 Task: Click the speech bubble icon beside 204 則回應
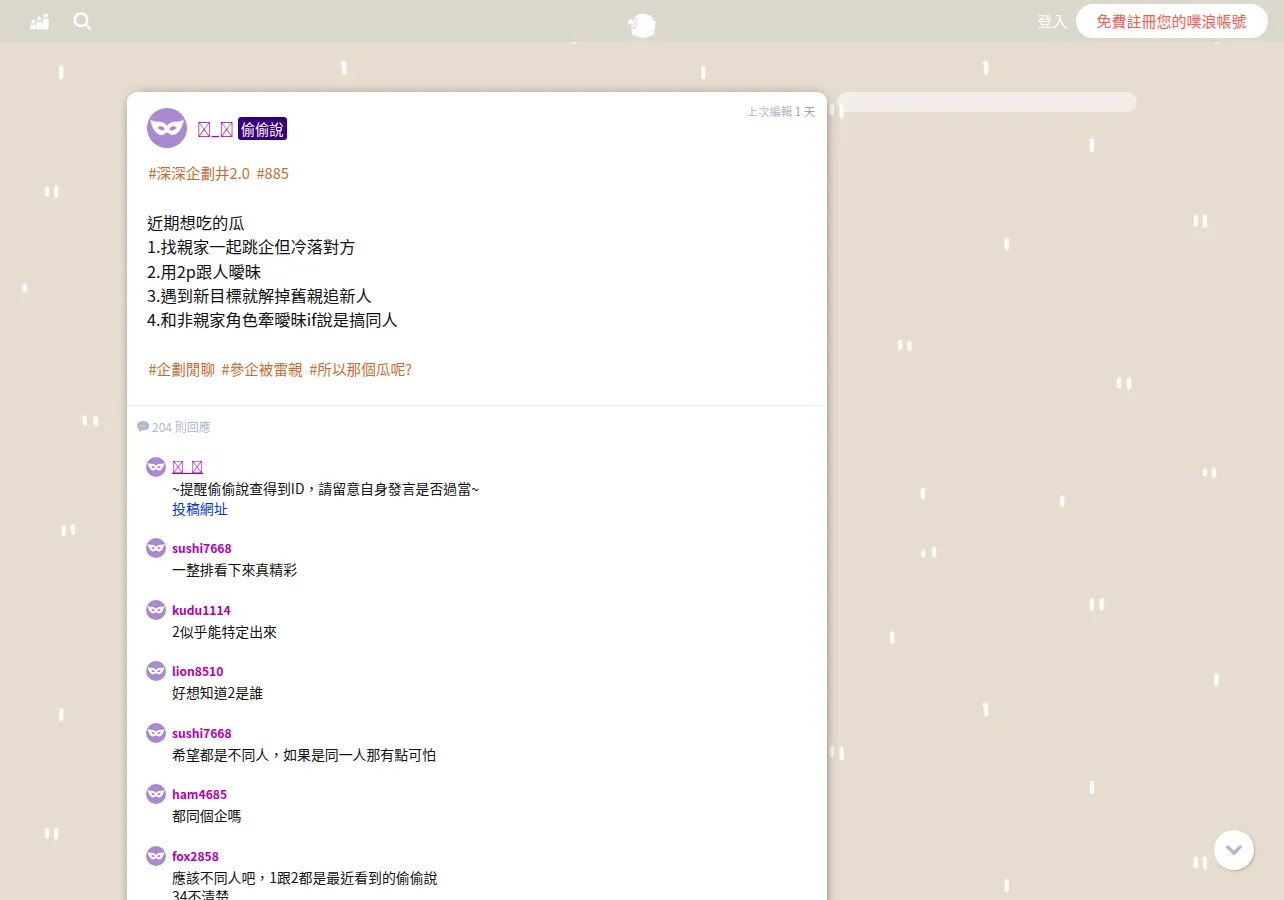coord(143,427)
